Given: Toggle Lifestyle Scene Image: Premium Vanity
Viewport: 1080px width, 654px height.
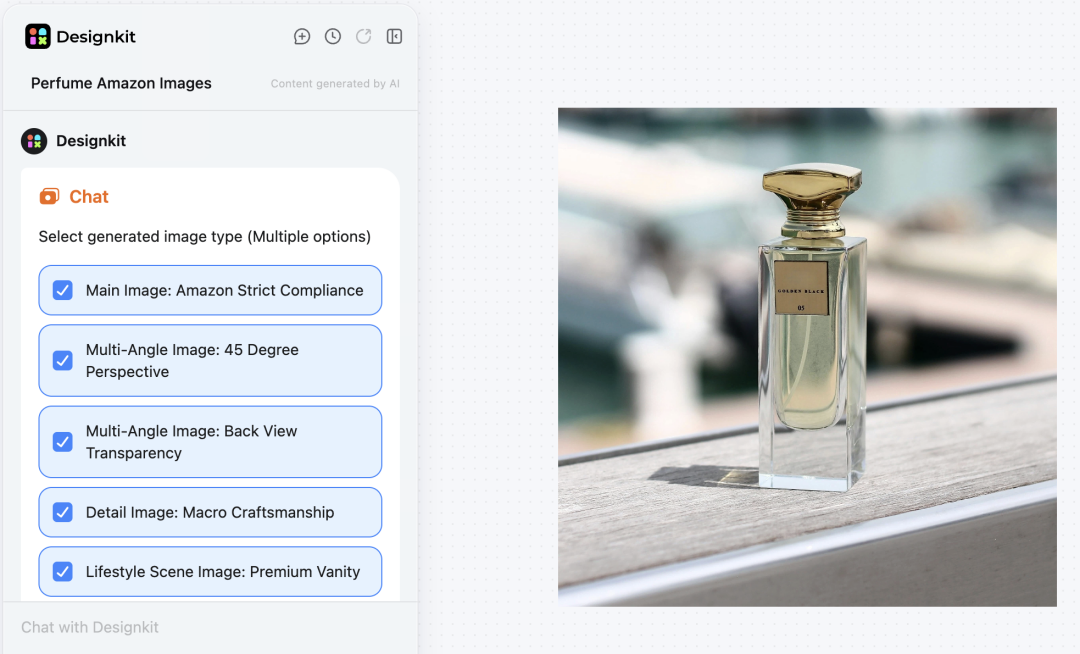Looking at the screenshot, I should pos(62,571).
